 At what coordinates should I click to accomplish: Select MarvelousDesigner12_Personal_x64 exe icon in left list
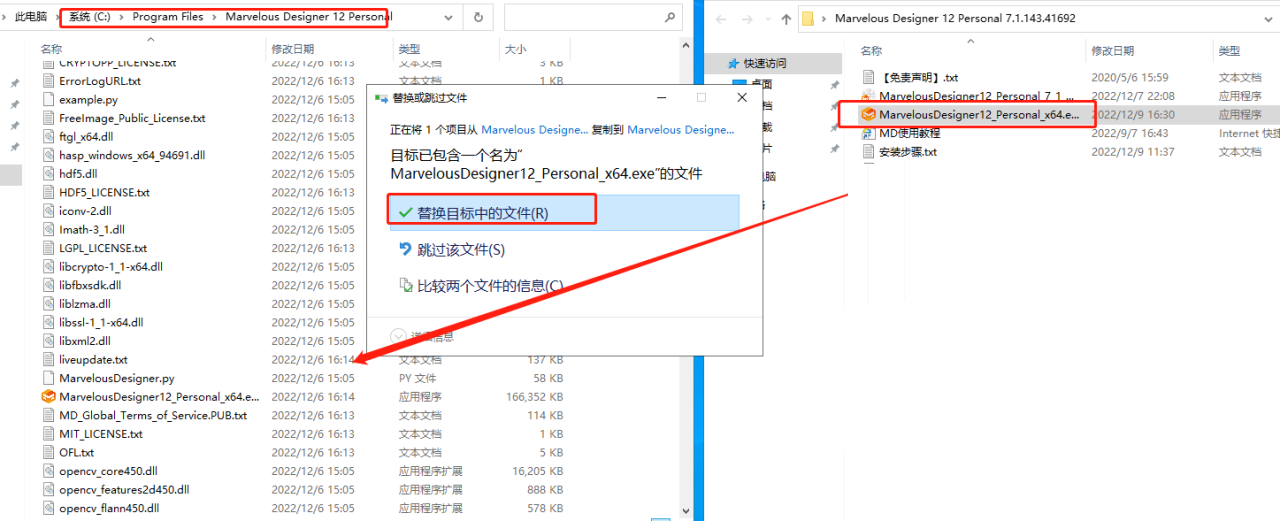49,396
